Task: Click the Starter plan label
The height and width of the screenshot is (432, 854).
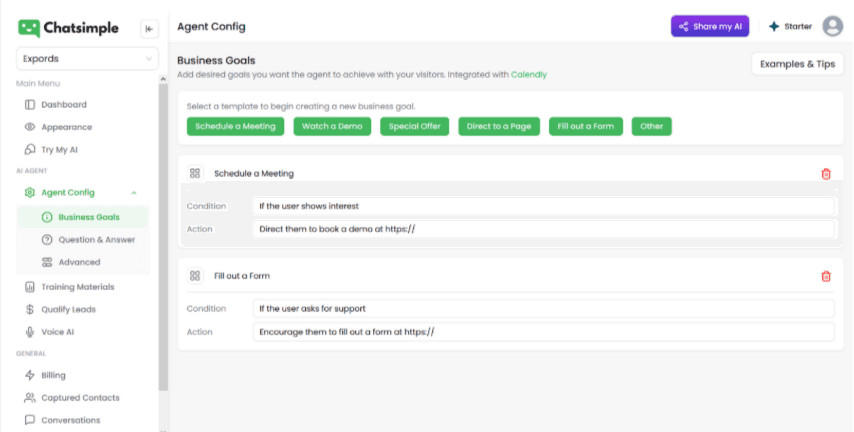Action: [x=798, y=26]
